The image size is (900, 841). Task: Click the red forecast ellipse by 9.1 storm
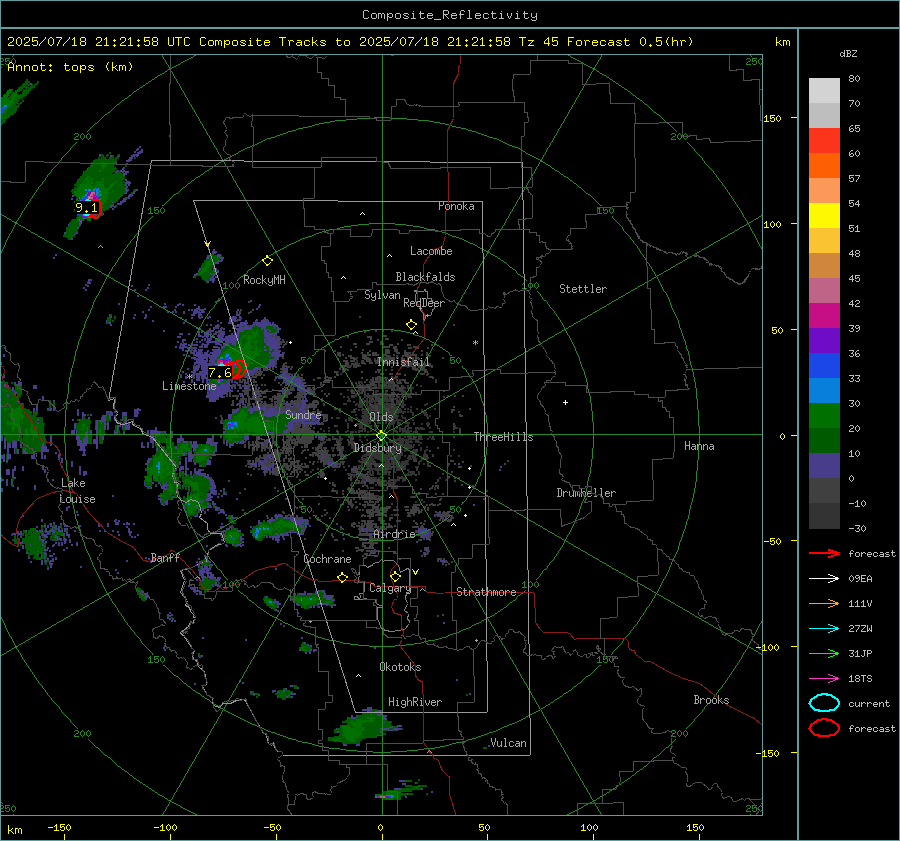point(95,208)
